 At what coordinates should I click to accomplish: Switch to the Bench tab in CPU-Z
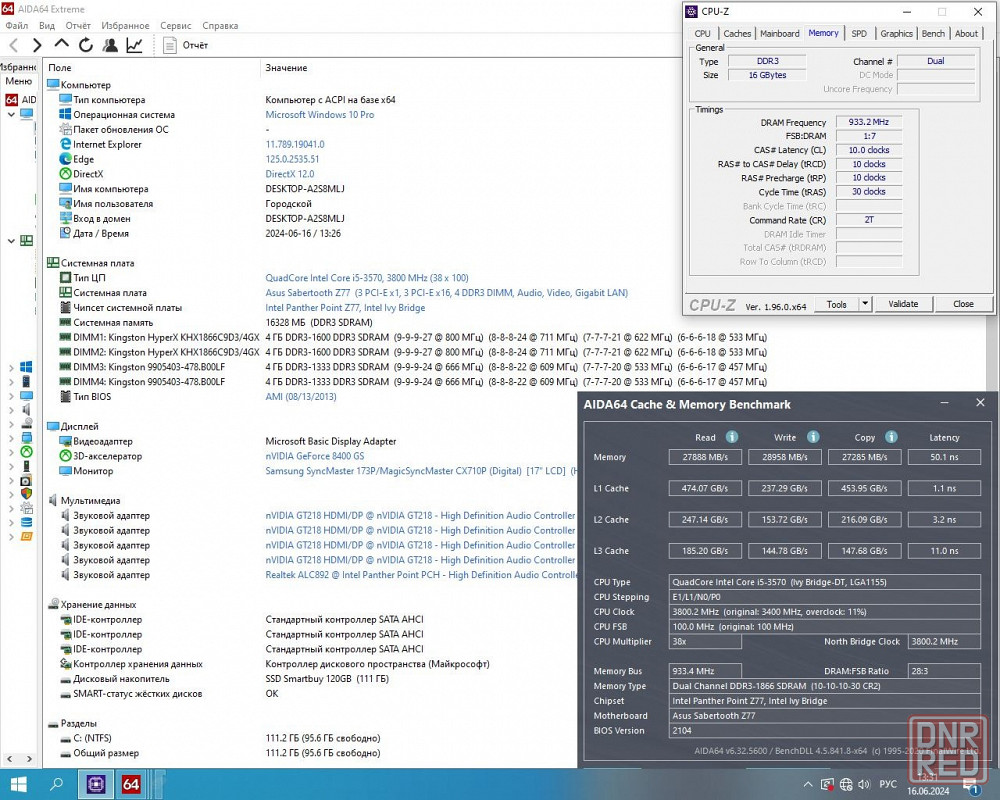pyautogui.click(x=933, y=33)
